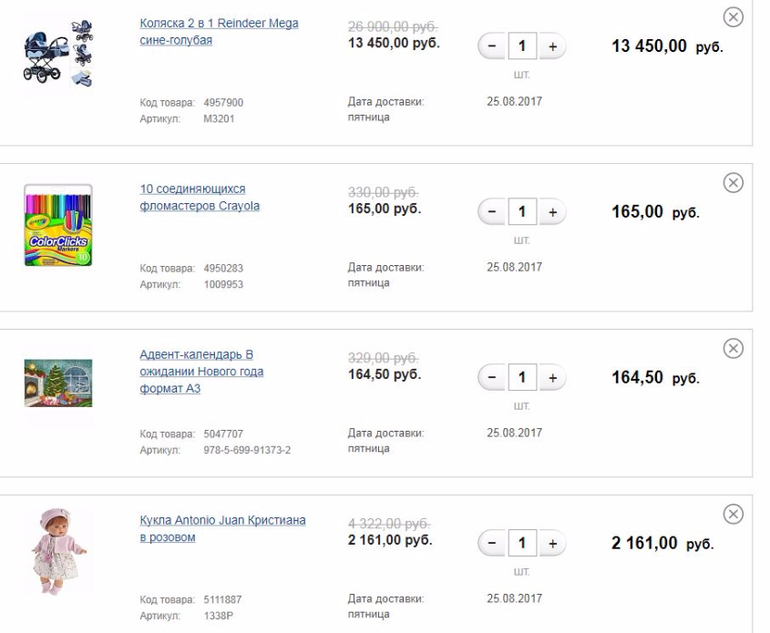
Task: Remove Crayola markers from cart
Action: 733,183
